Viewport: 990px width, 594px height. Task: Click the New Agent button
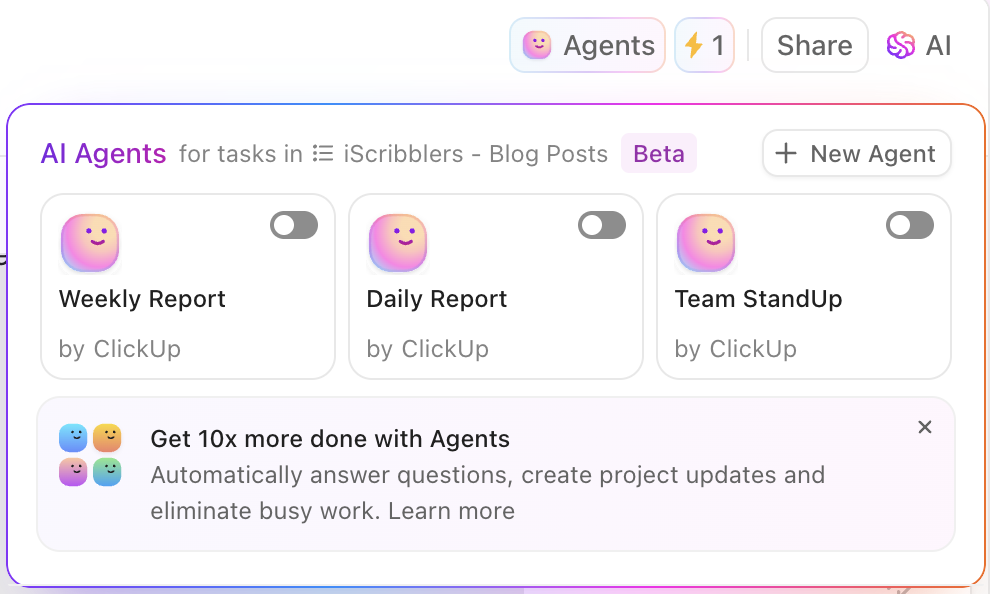pos(857,153)
